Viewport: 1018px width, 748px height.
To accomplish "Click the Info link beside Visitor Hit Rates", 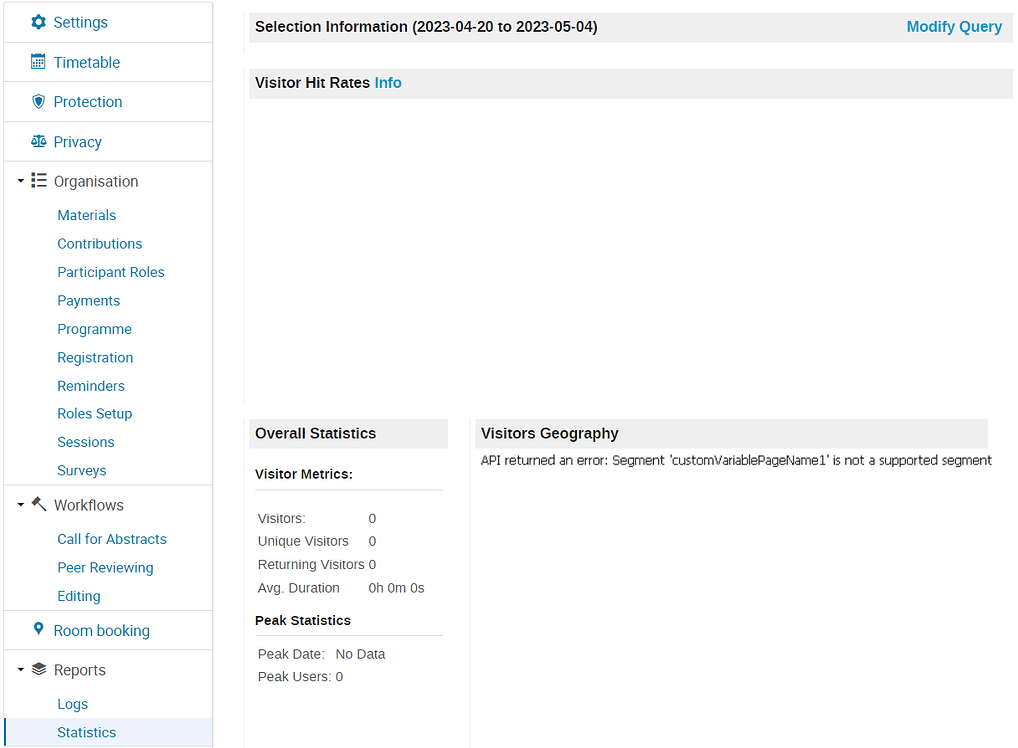I will pos(388,83).
